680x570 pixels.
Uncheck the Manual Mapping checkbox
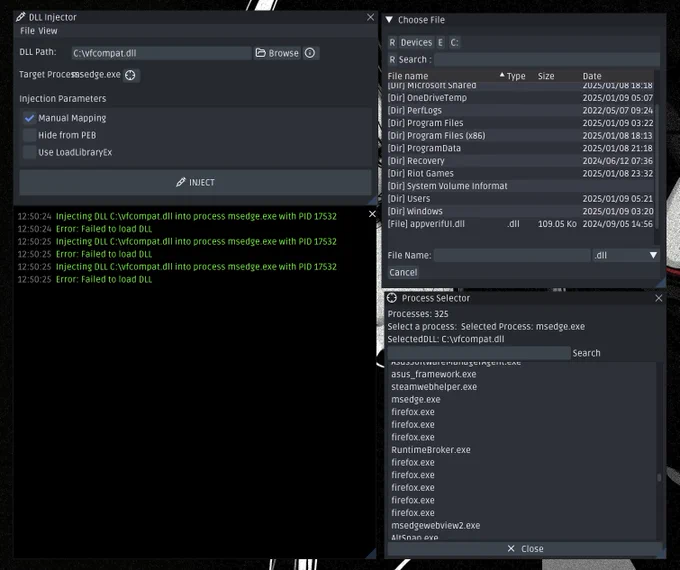click(x=29, y=118)
